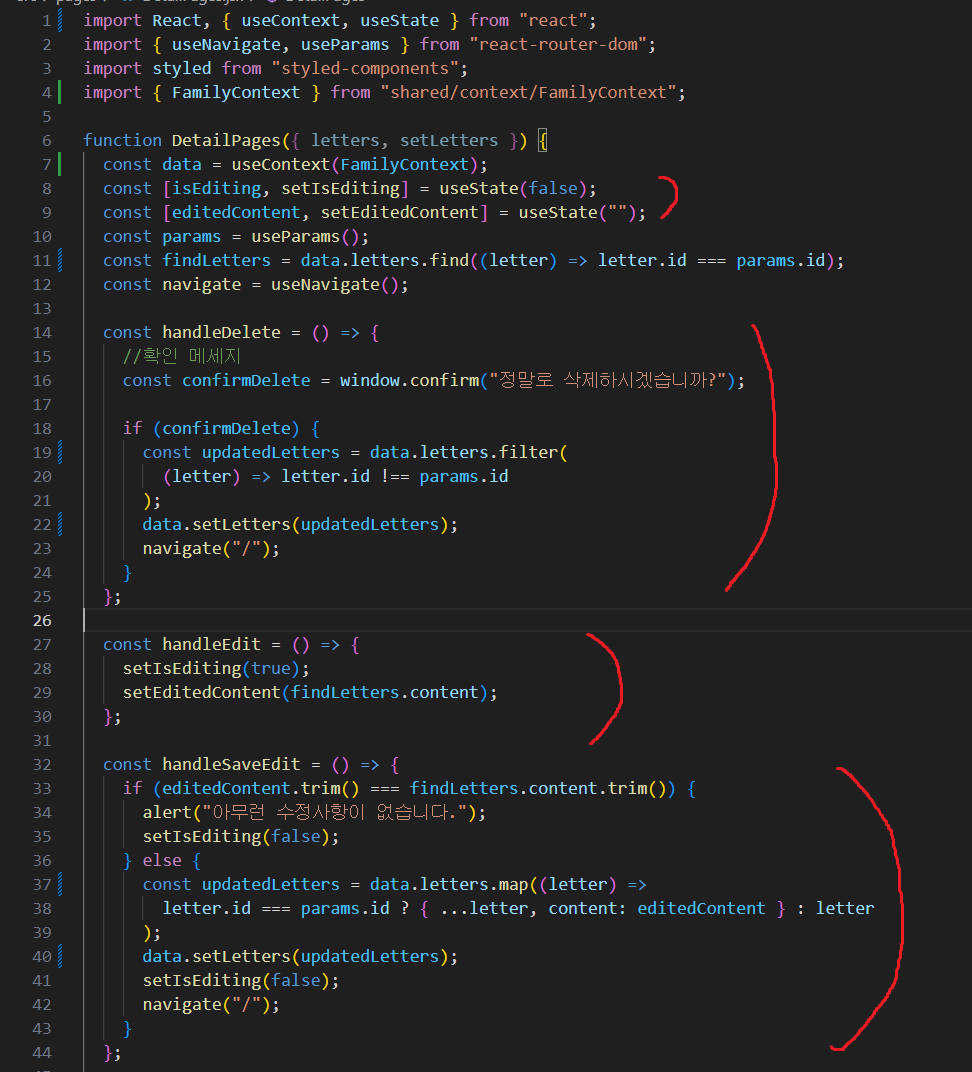Click the navigate("/") call on line 42

tap(206, 1004)
